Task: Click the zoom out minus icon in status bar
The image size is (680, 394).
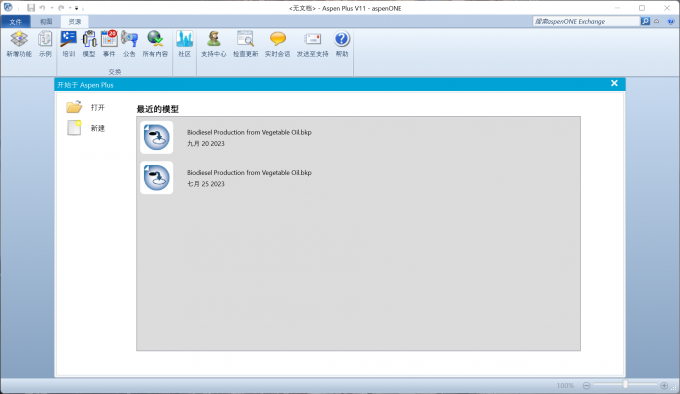Action: tap(586, 385)
